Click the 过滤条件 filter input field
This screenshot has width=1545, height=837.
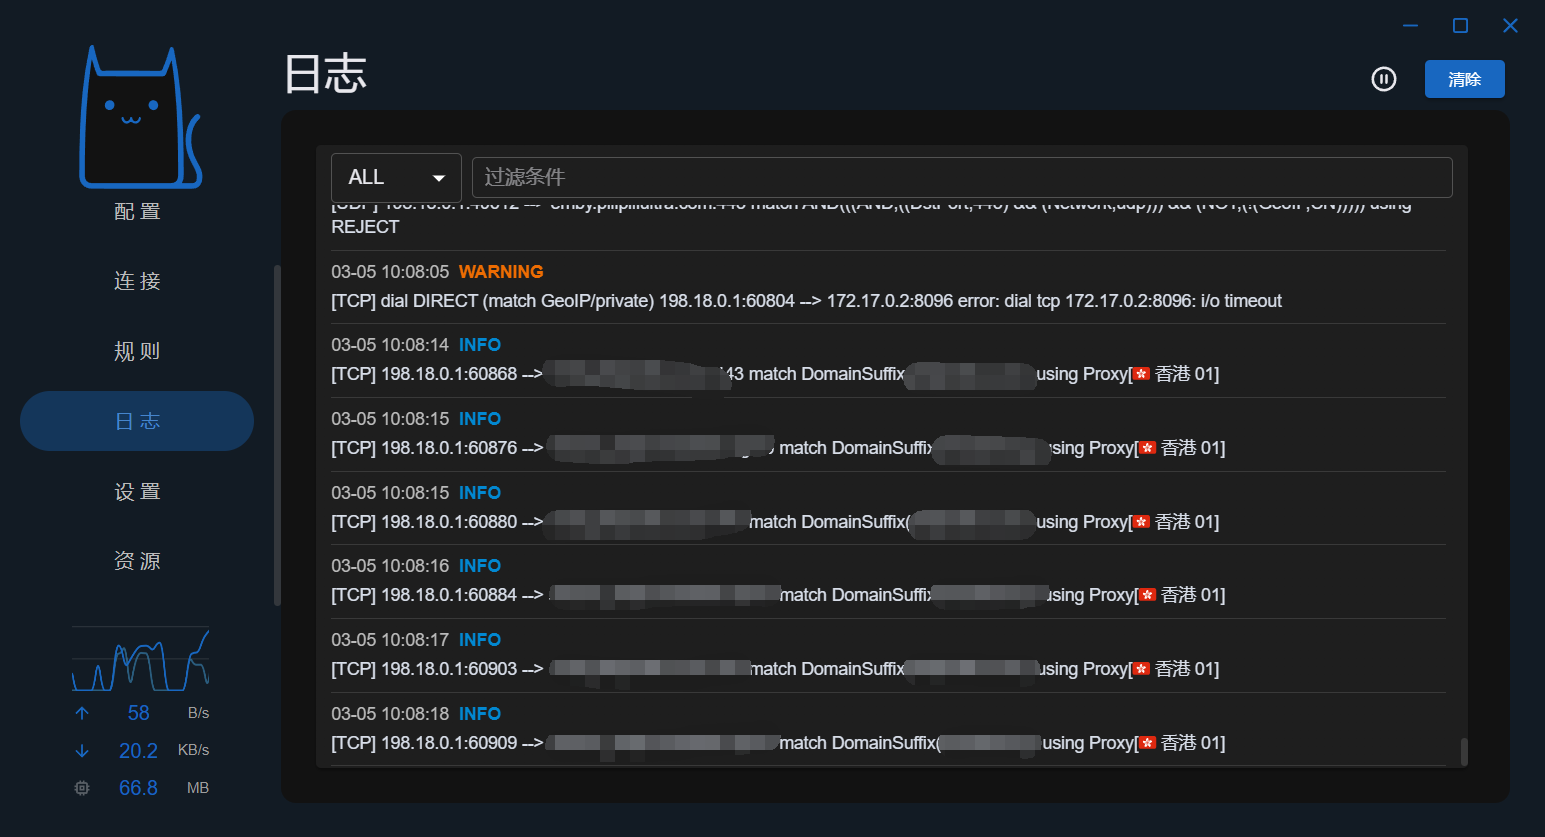click(x=961, y=177)
